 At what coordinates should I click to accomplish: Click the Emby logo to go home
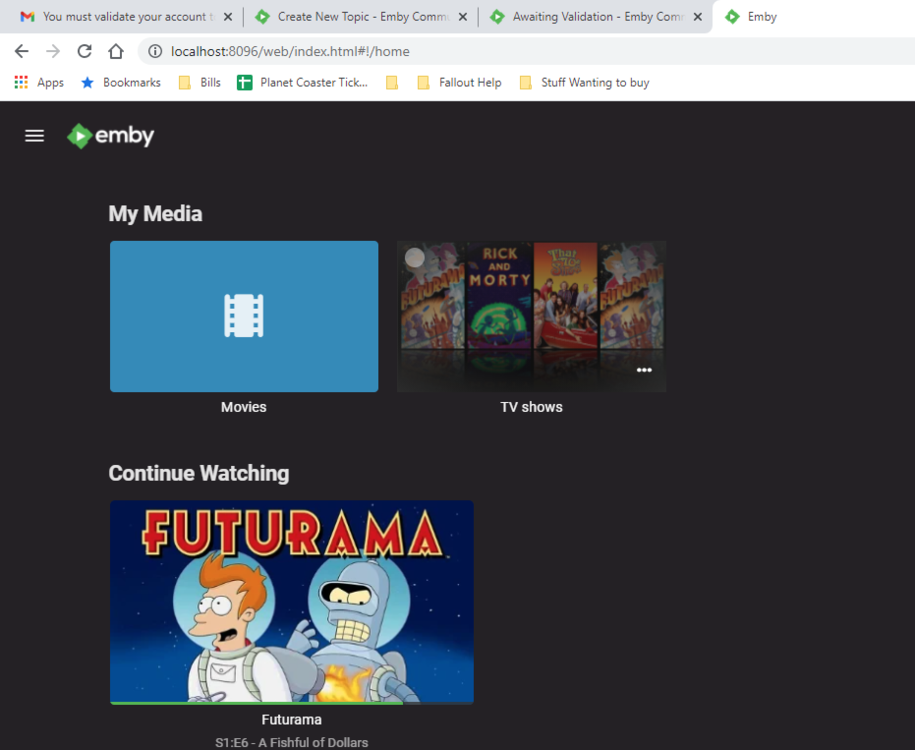tap(110, 135)
